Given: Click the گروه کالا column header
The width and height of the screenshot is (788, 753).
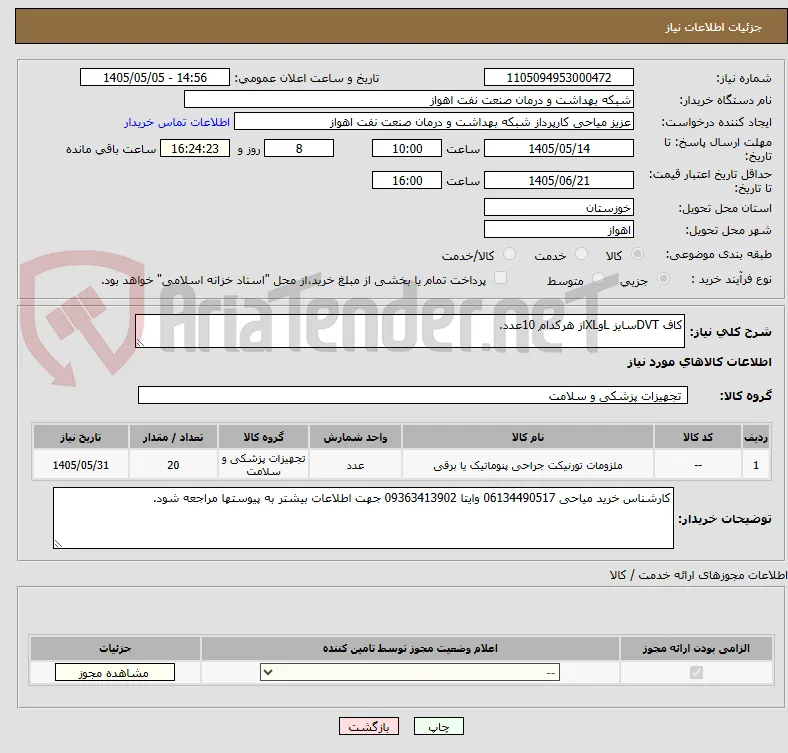Looking at the screenshot, I should pos(263,437).
